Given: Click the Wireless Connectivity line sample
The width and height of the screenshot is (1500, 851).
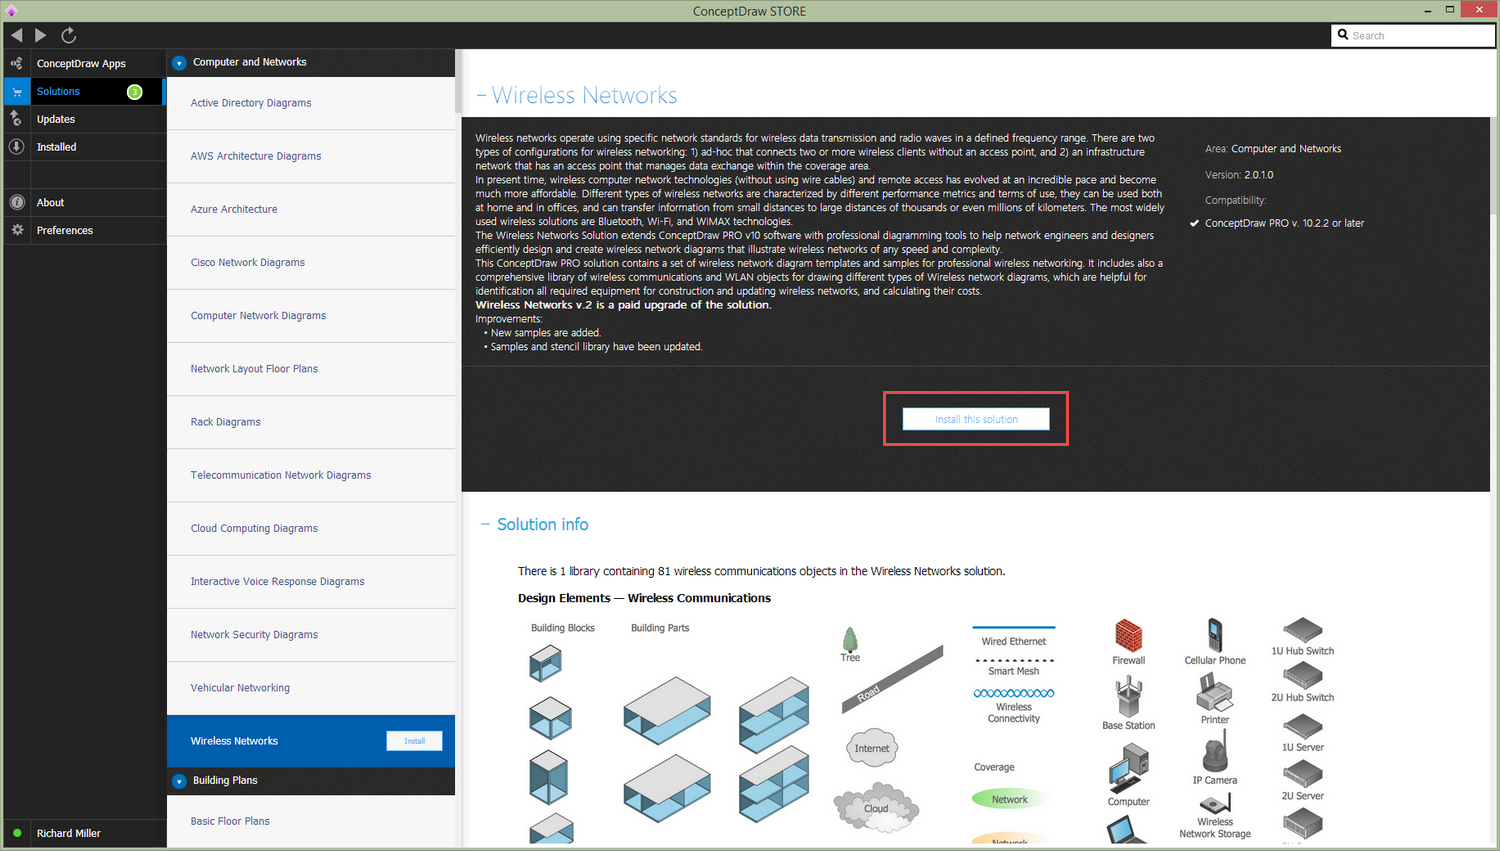Looking at the screenshot, I should (1014, 693).
